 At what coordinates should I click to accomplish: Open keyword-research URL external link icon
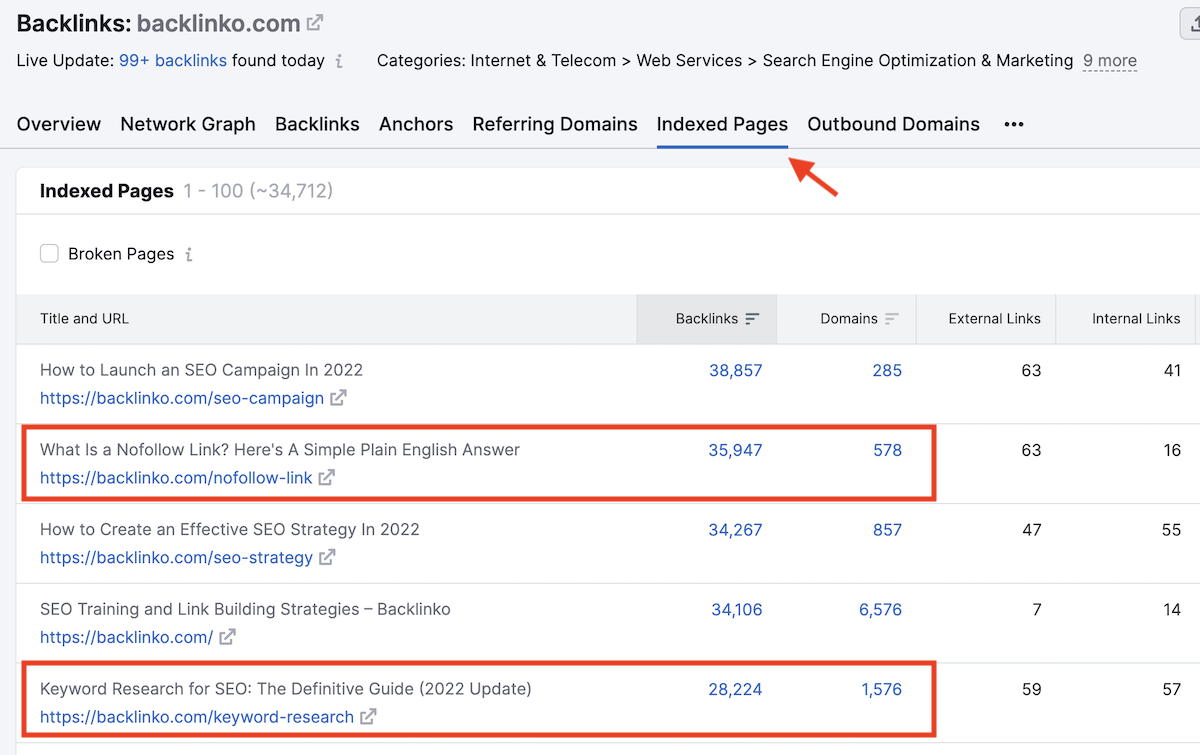pyautogui.click(x=368, y=717)
